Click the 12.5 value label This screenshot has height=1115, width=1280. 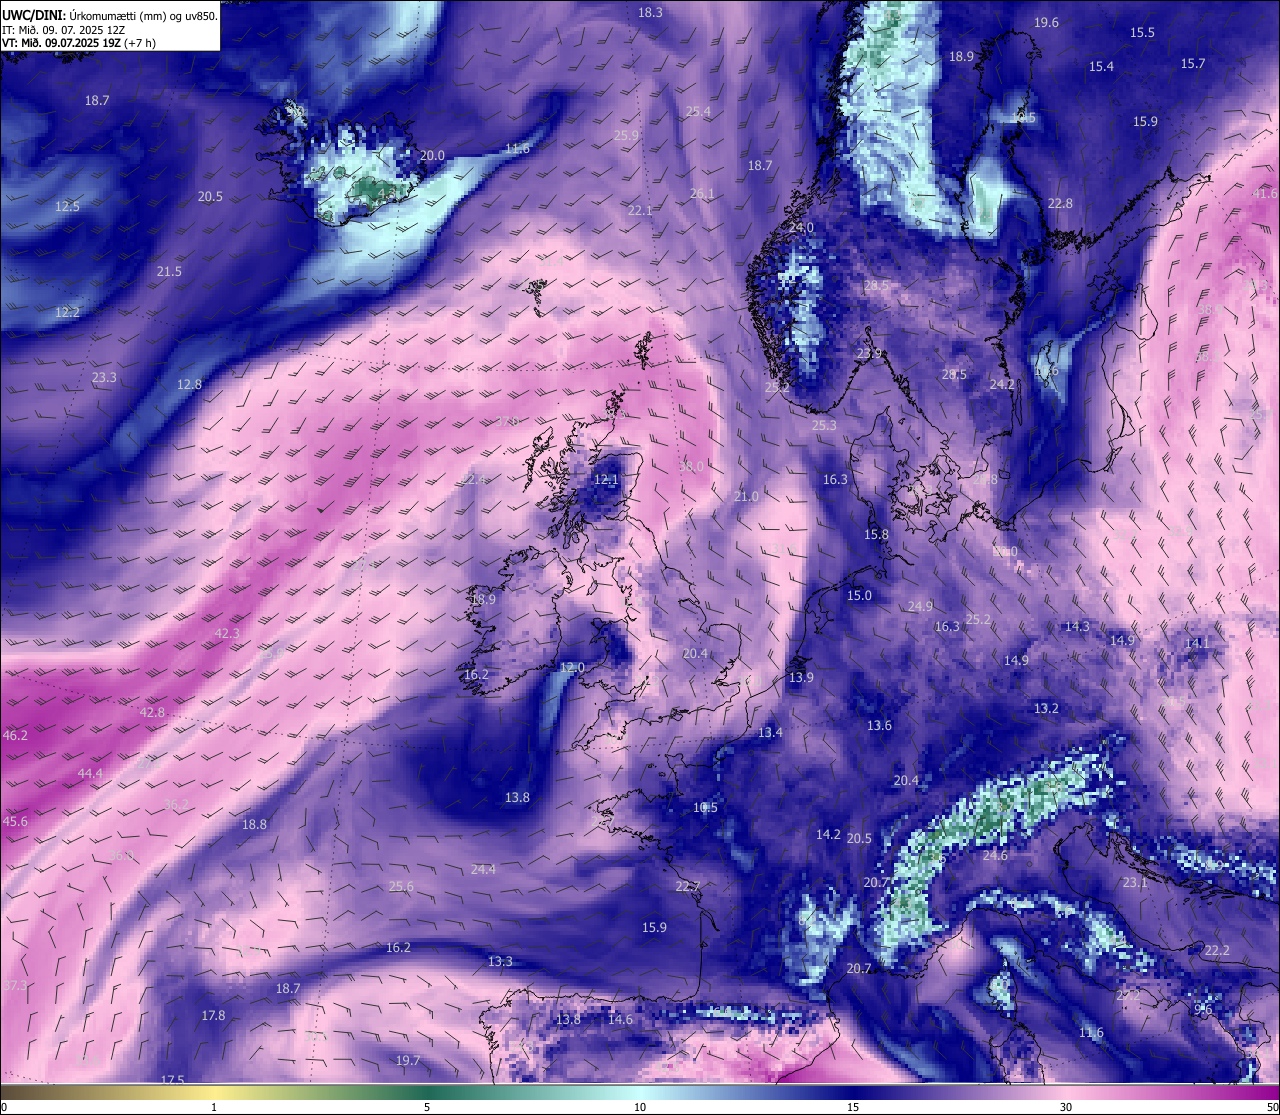click(x=67, y=206)
